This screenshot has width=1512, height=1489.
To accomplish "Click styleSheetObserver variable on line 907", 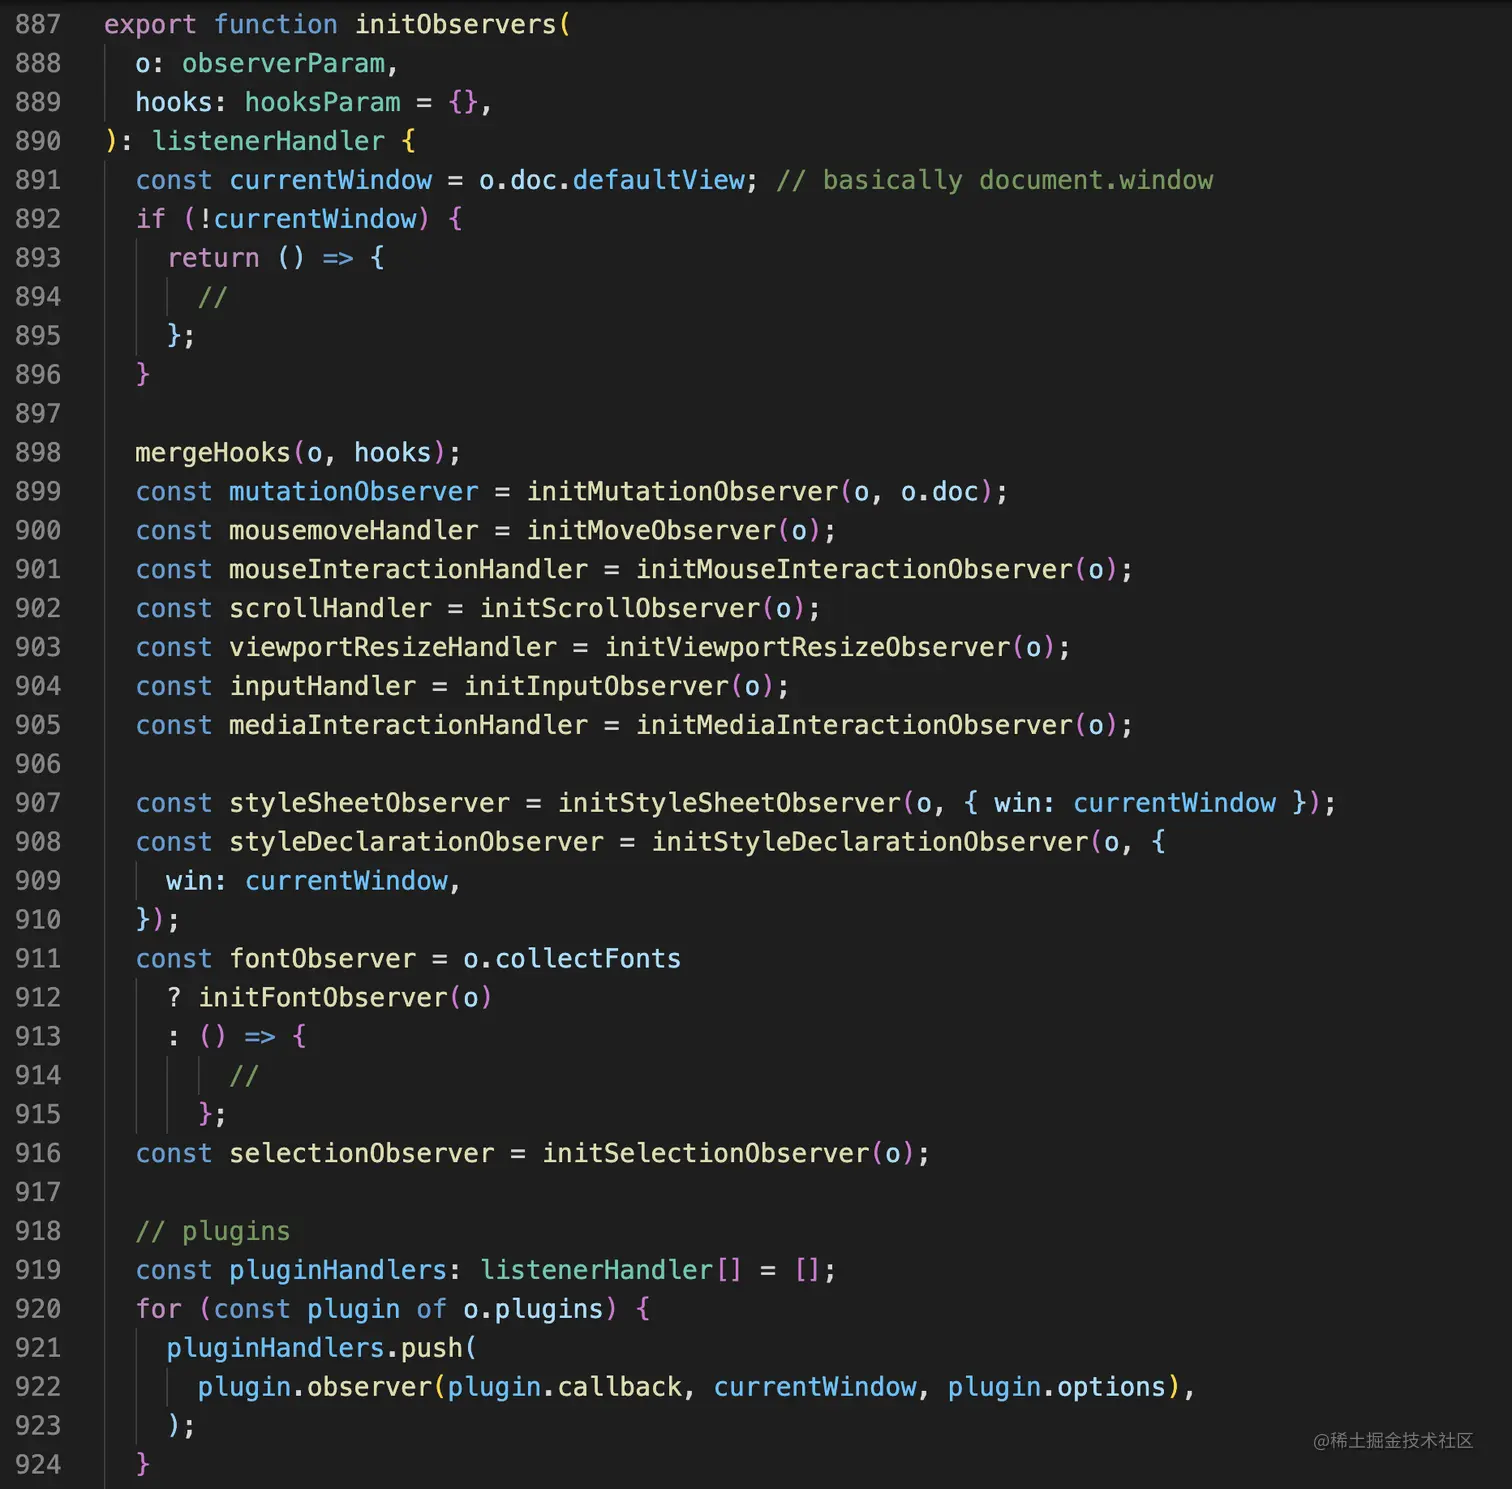I will (370, 804).
